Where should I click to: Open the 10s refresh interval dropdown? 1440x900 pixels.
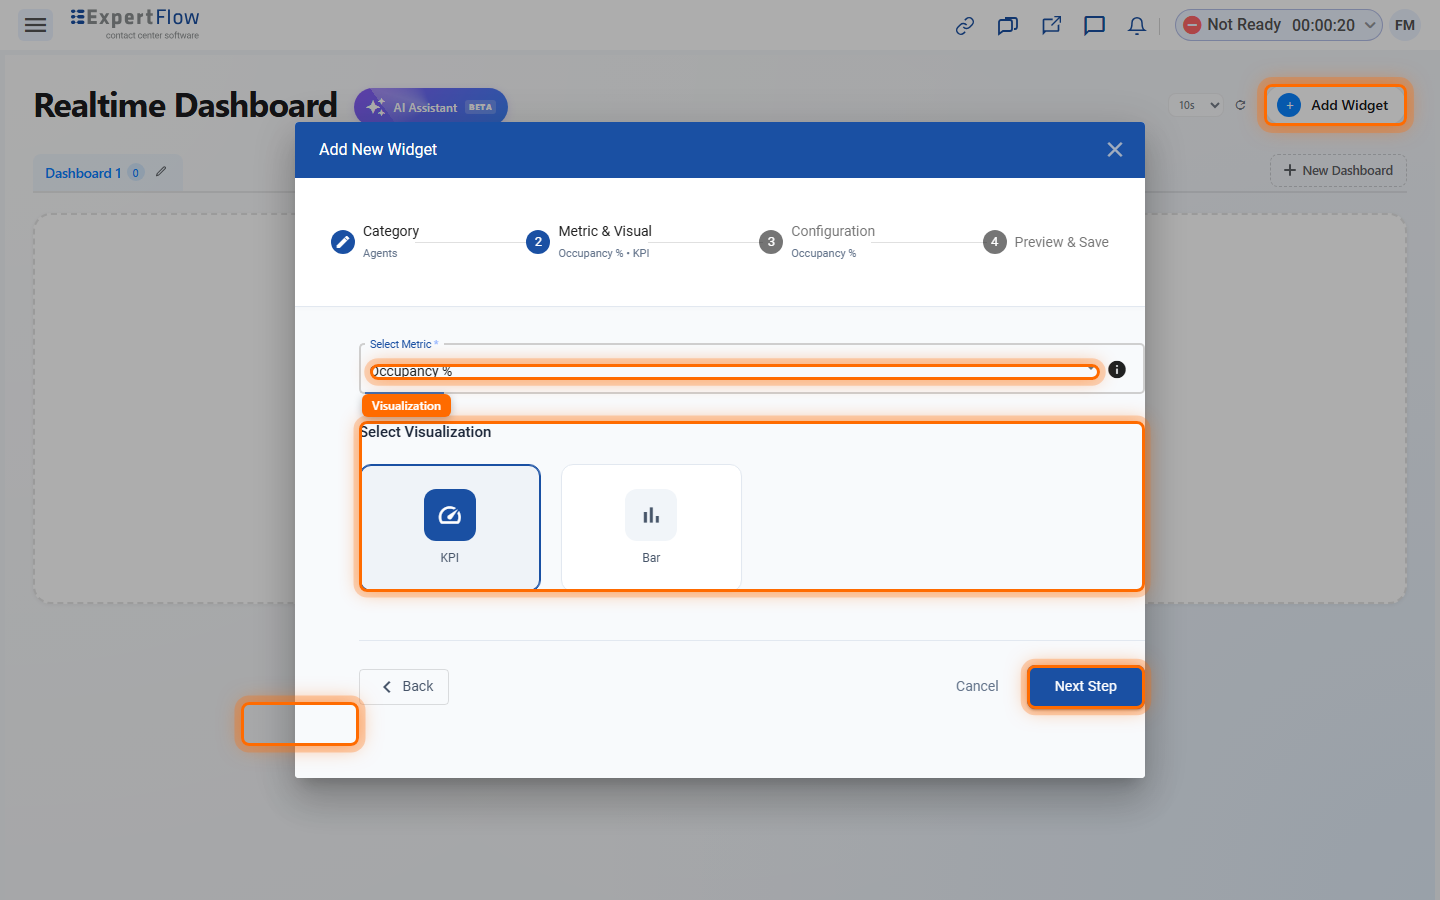1197,105
